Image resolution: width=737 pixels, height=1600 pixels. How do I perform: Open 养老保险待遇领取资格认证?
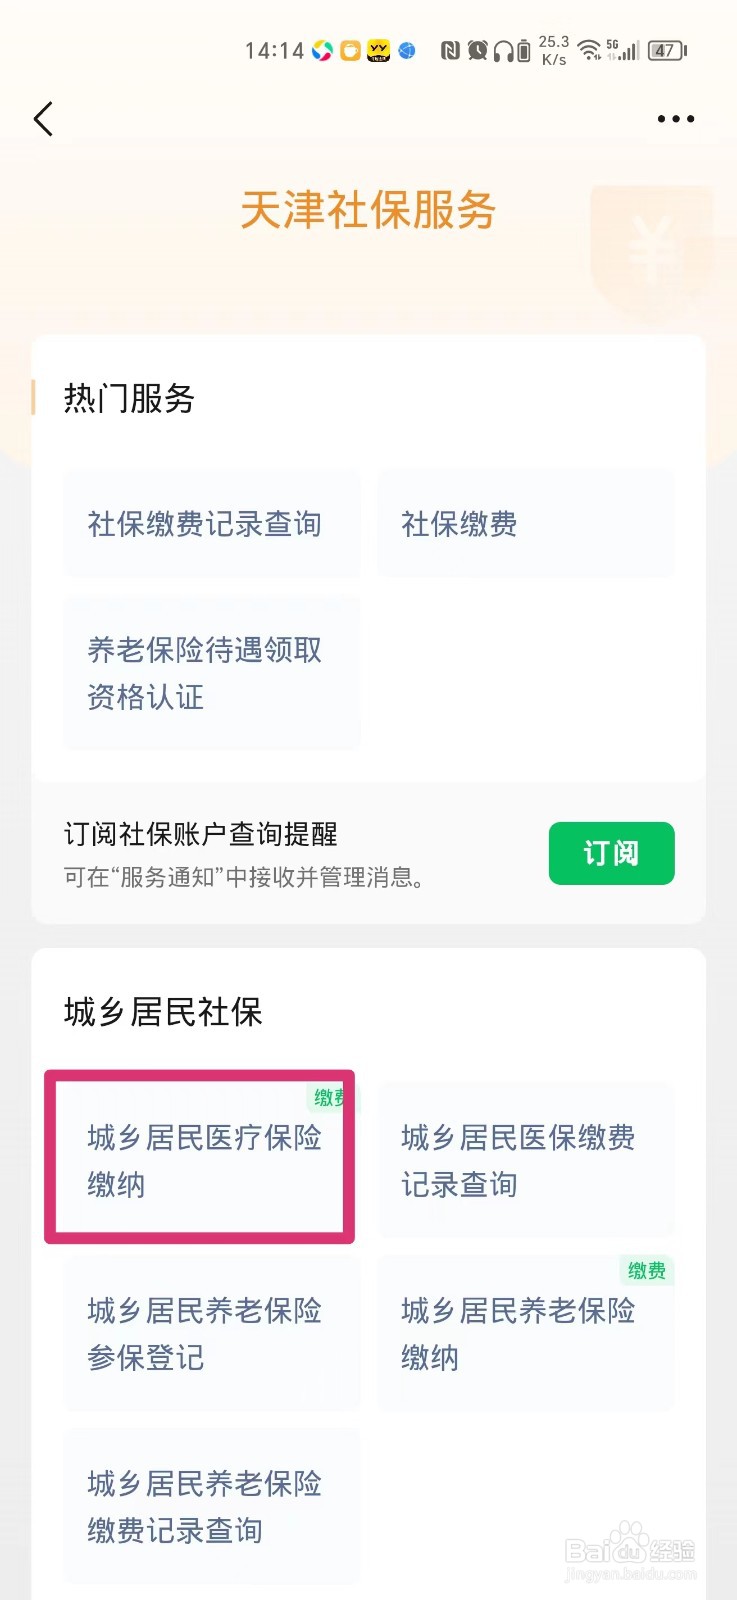[x=212, y=673]
